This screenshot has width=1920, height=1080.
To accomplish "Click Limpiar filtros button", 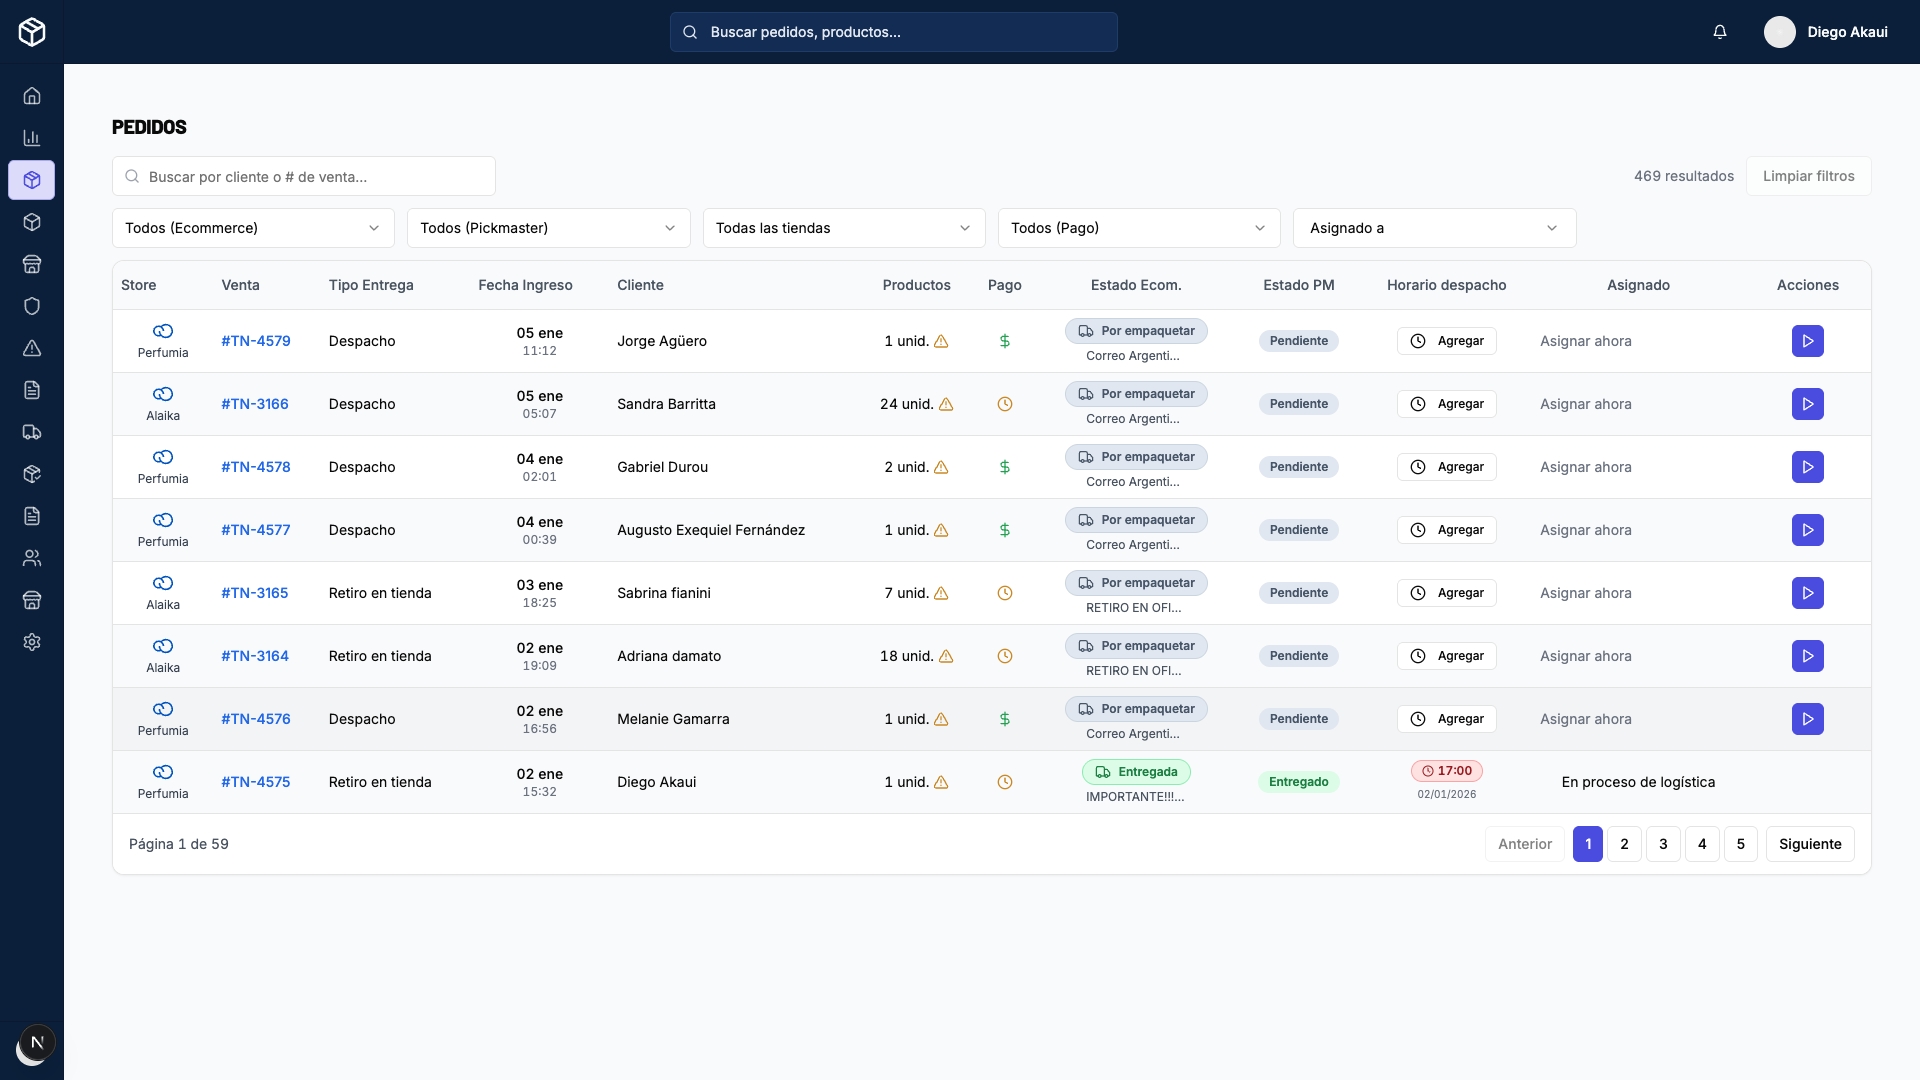I will click(x=1808, y=176).
